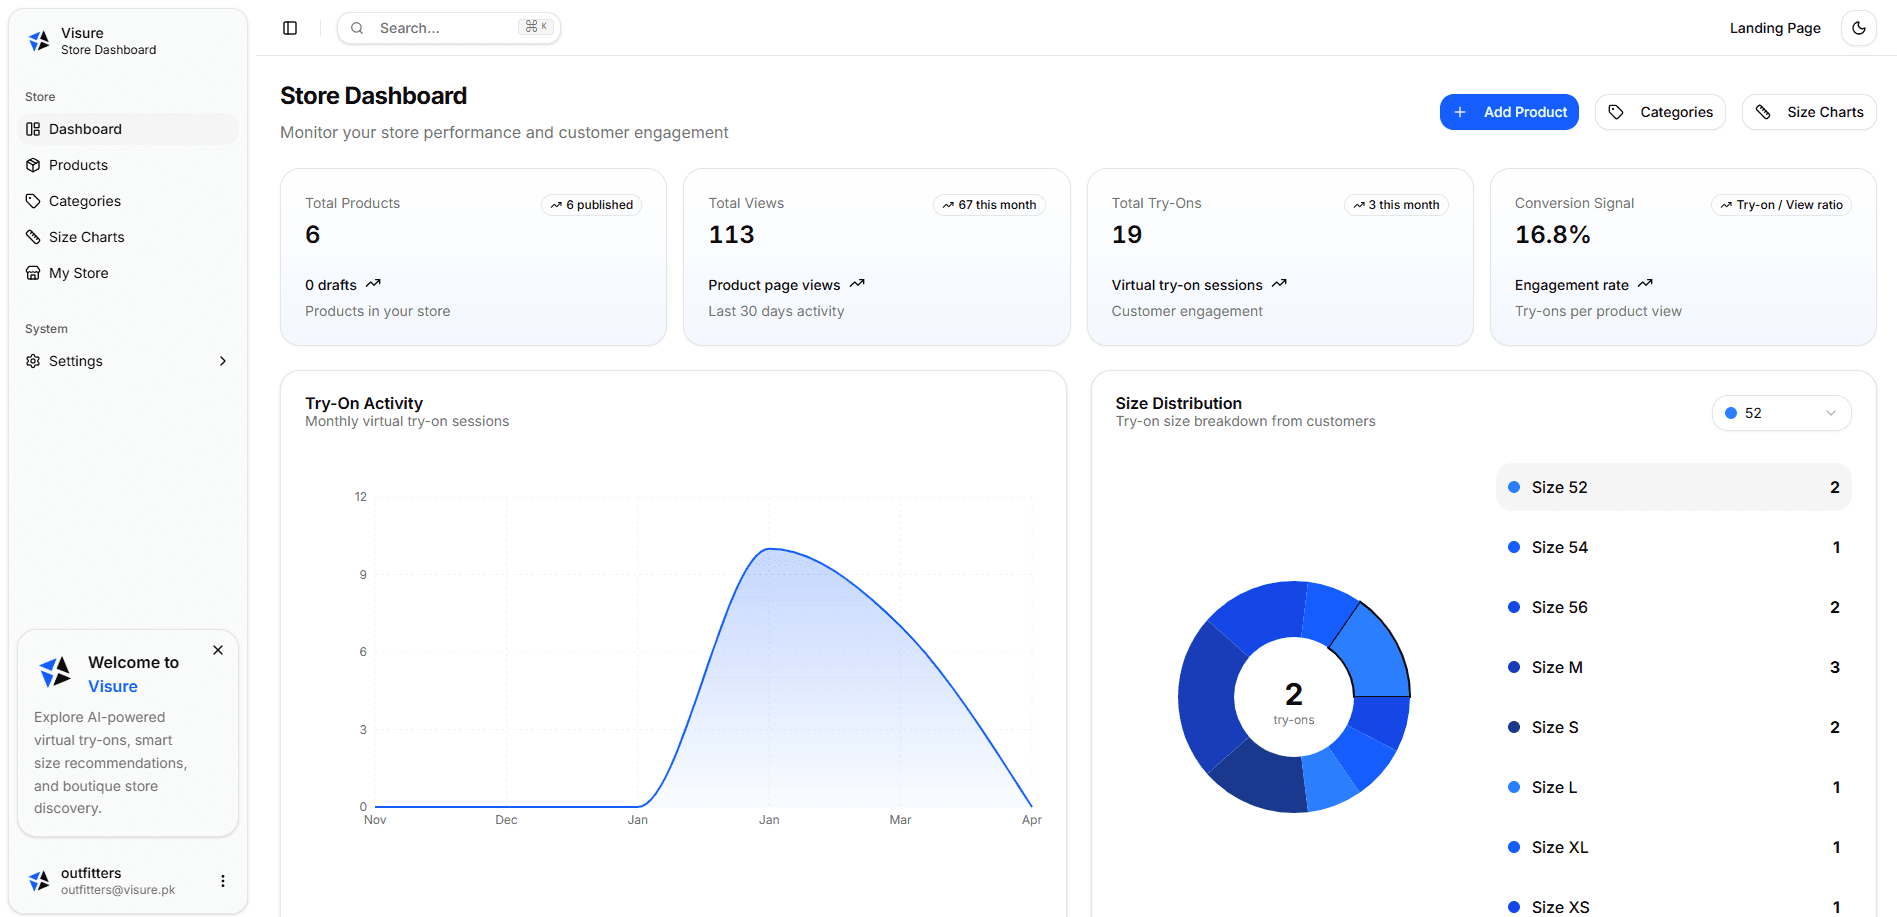Open the outfitters account options menu
This screenshot has width=1897, height=917.
click(222, 880)
